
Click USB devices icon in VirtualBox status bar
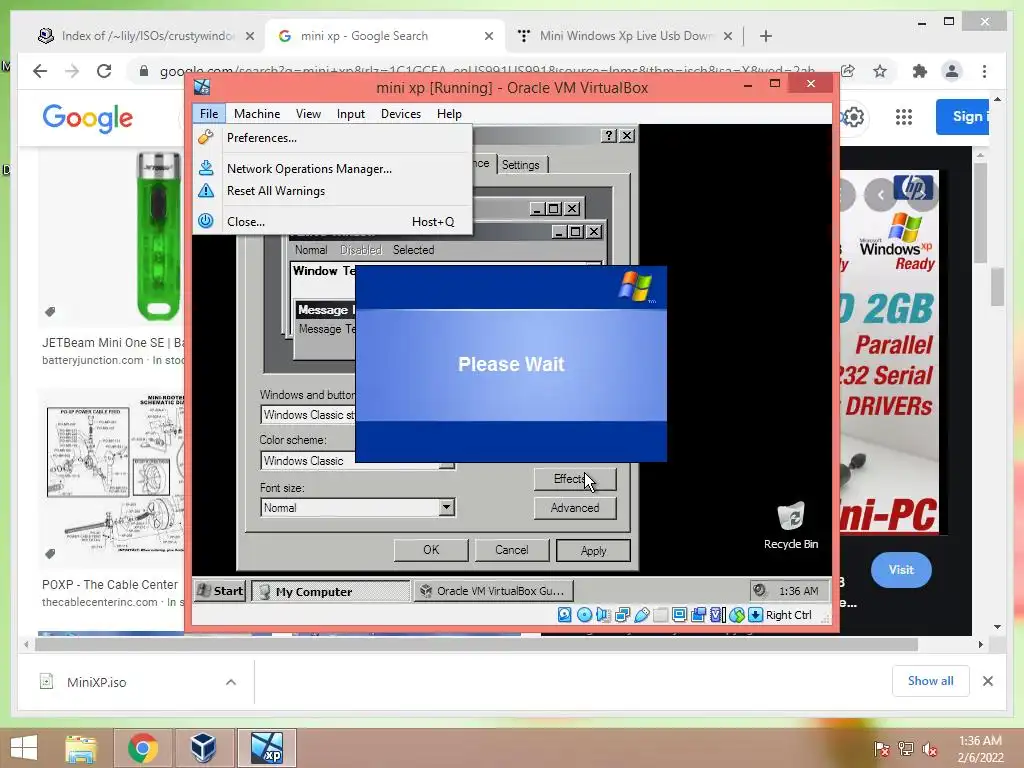641,615
